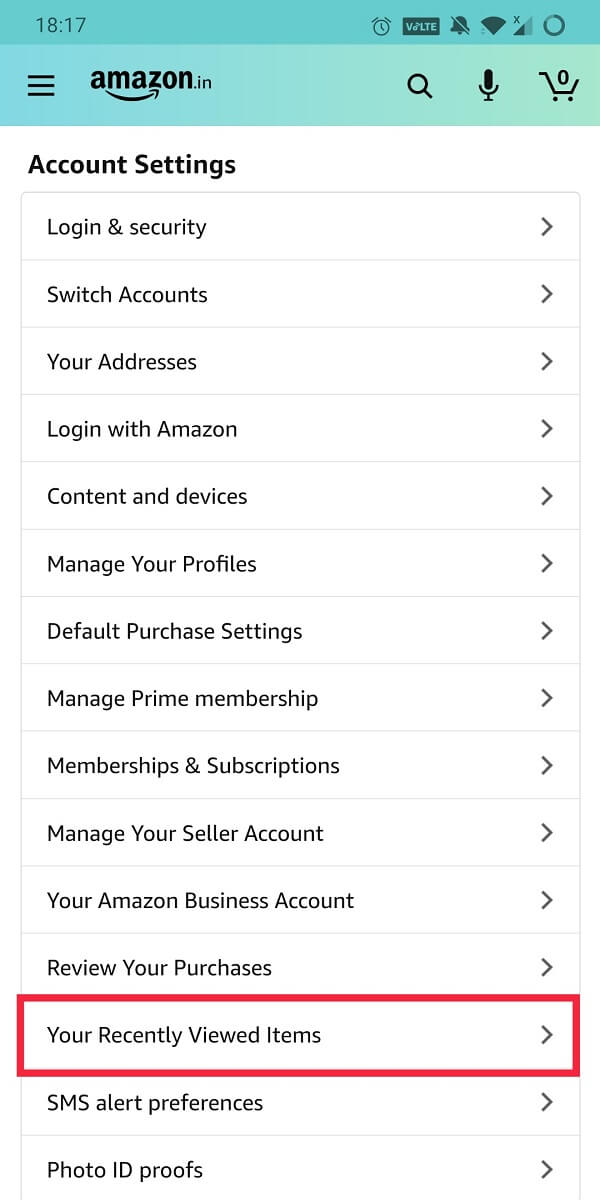
Task: Select Content and devices
Action: click(x=146, y=496)
